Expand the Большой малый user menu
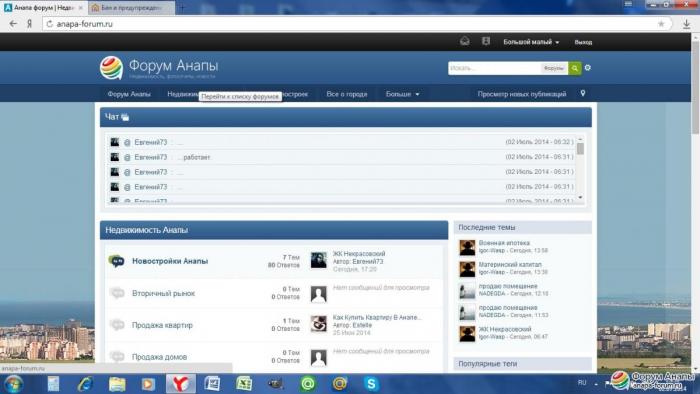The width and height of the screenshot is (700, 394). click(x=531, y=42)
